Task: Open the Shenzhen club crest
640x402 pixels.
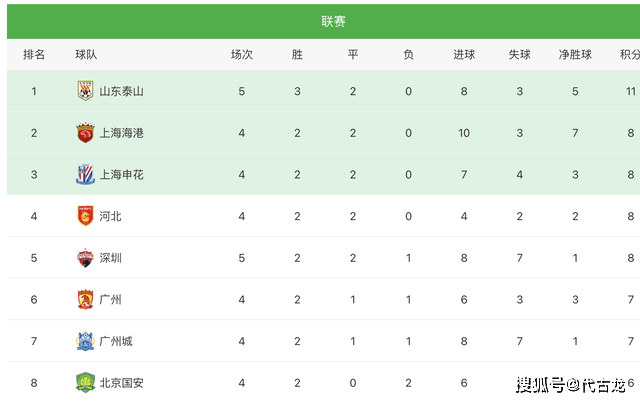Action: (85, 258)
